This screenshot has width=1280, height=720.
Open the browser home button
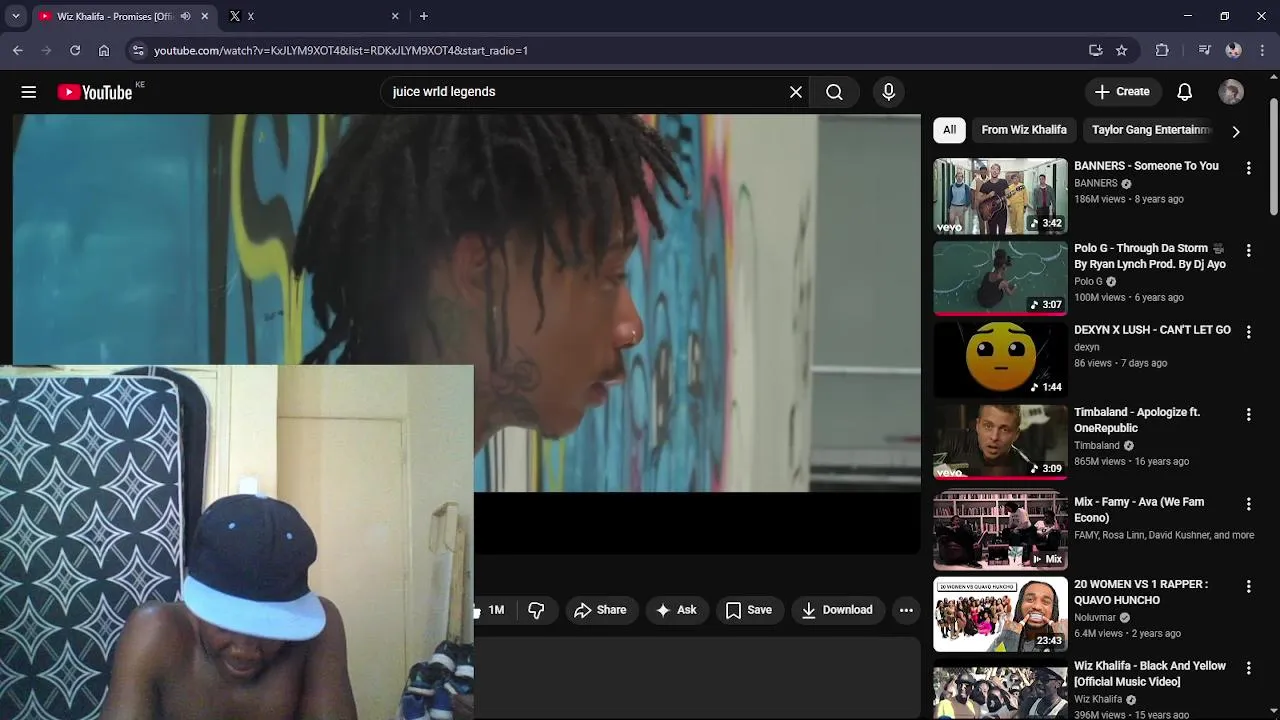pyautogui.click(x=104, y=50)
